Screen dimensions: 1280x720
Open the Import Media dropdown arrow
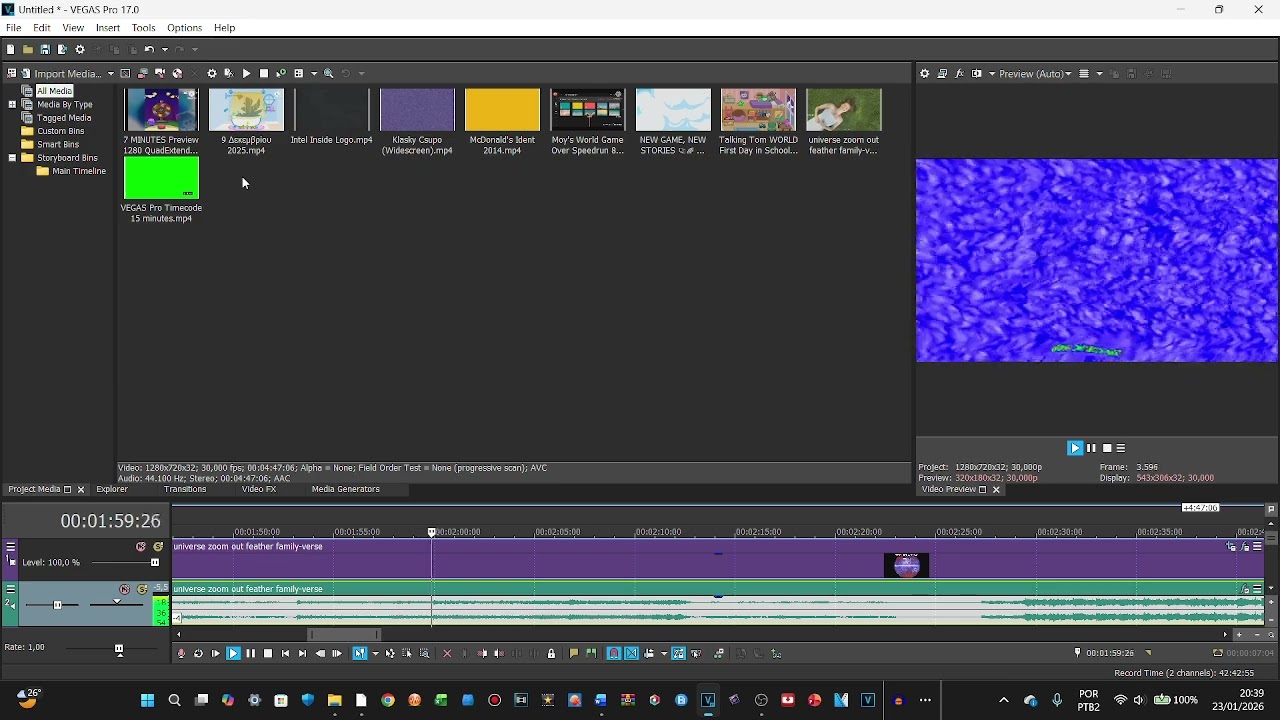(x=110, y=73)
